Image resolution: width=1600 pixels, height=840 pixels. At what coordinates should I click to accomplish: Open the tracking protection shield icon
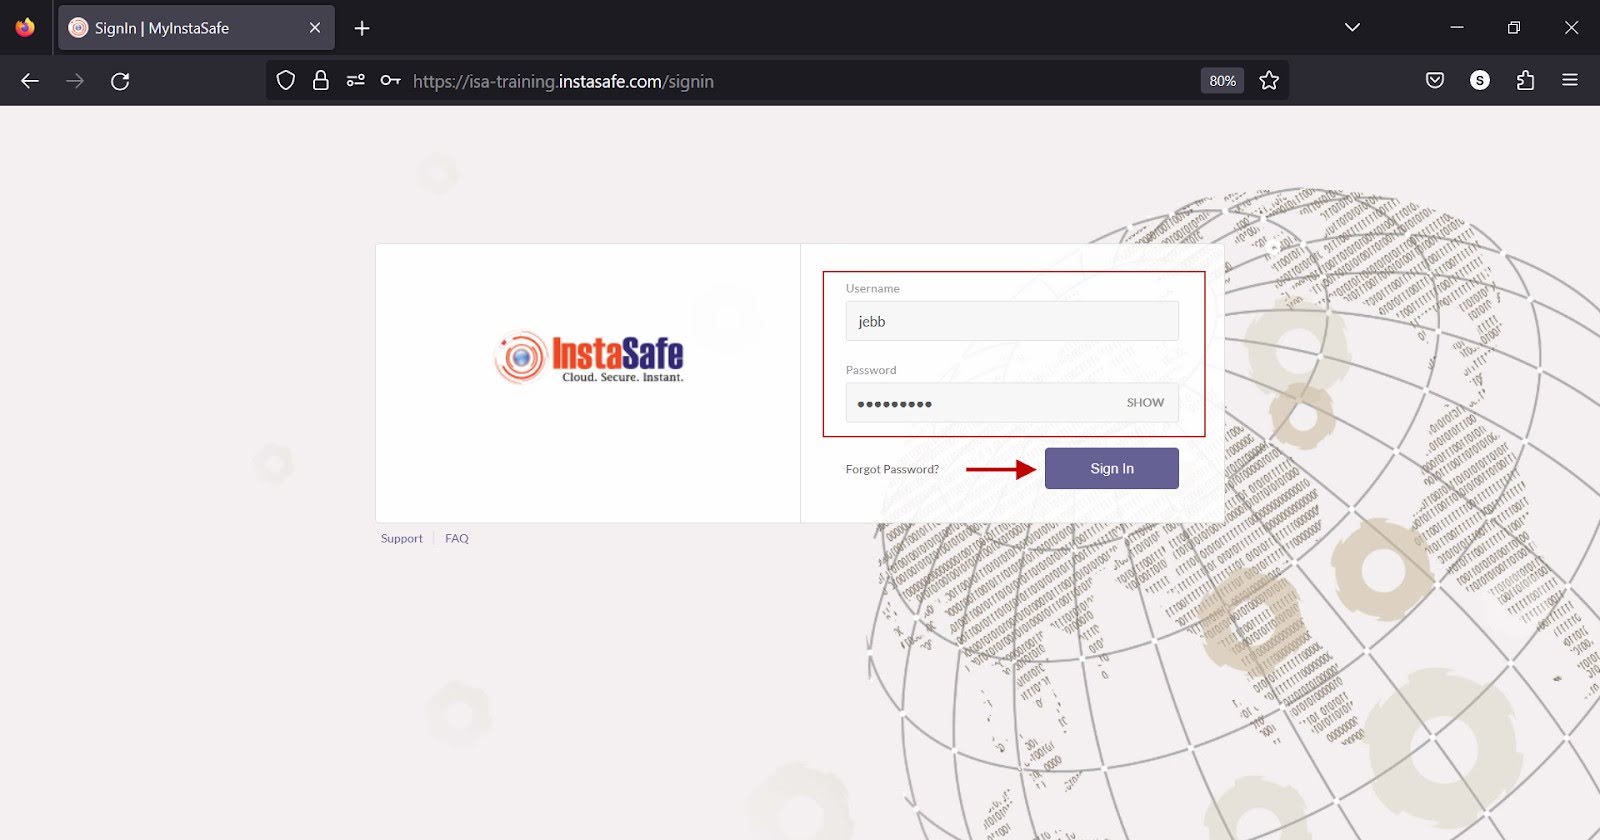[x=286, y=81]
